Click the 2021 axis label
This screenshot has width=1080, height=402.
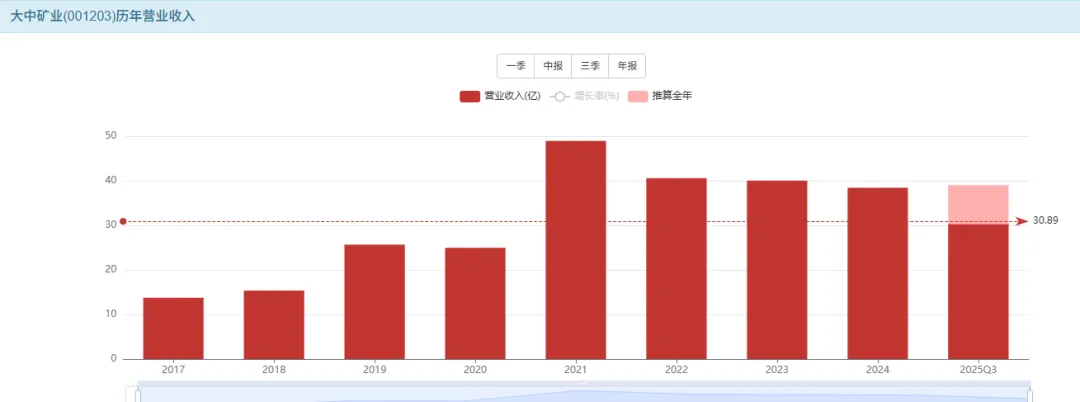[576, 370]
